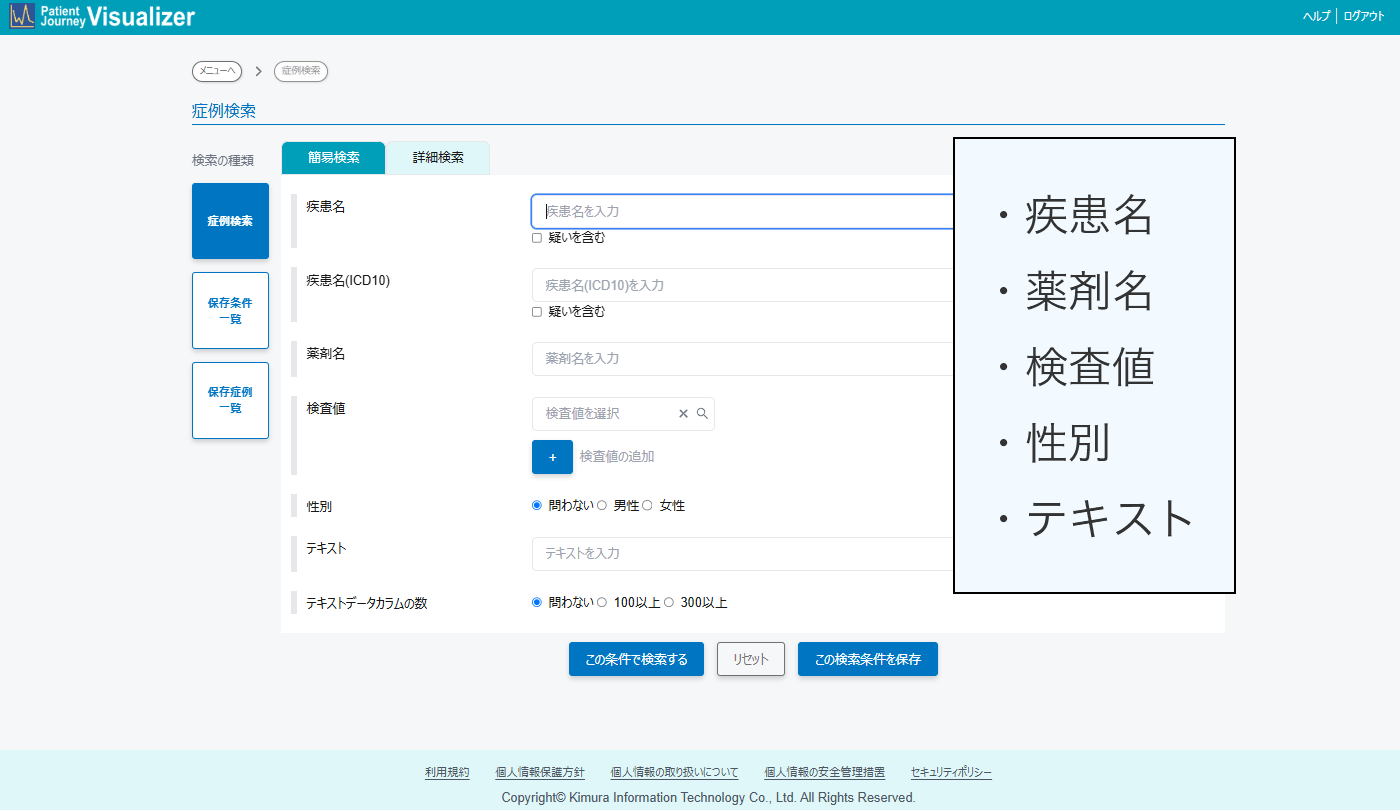This screenshot has height=810, width=1400.
Task: Open the ヘルプ link in header
Action: tap(1316, 17)
